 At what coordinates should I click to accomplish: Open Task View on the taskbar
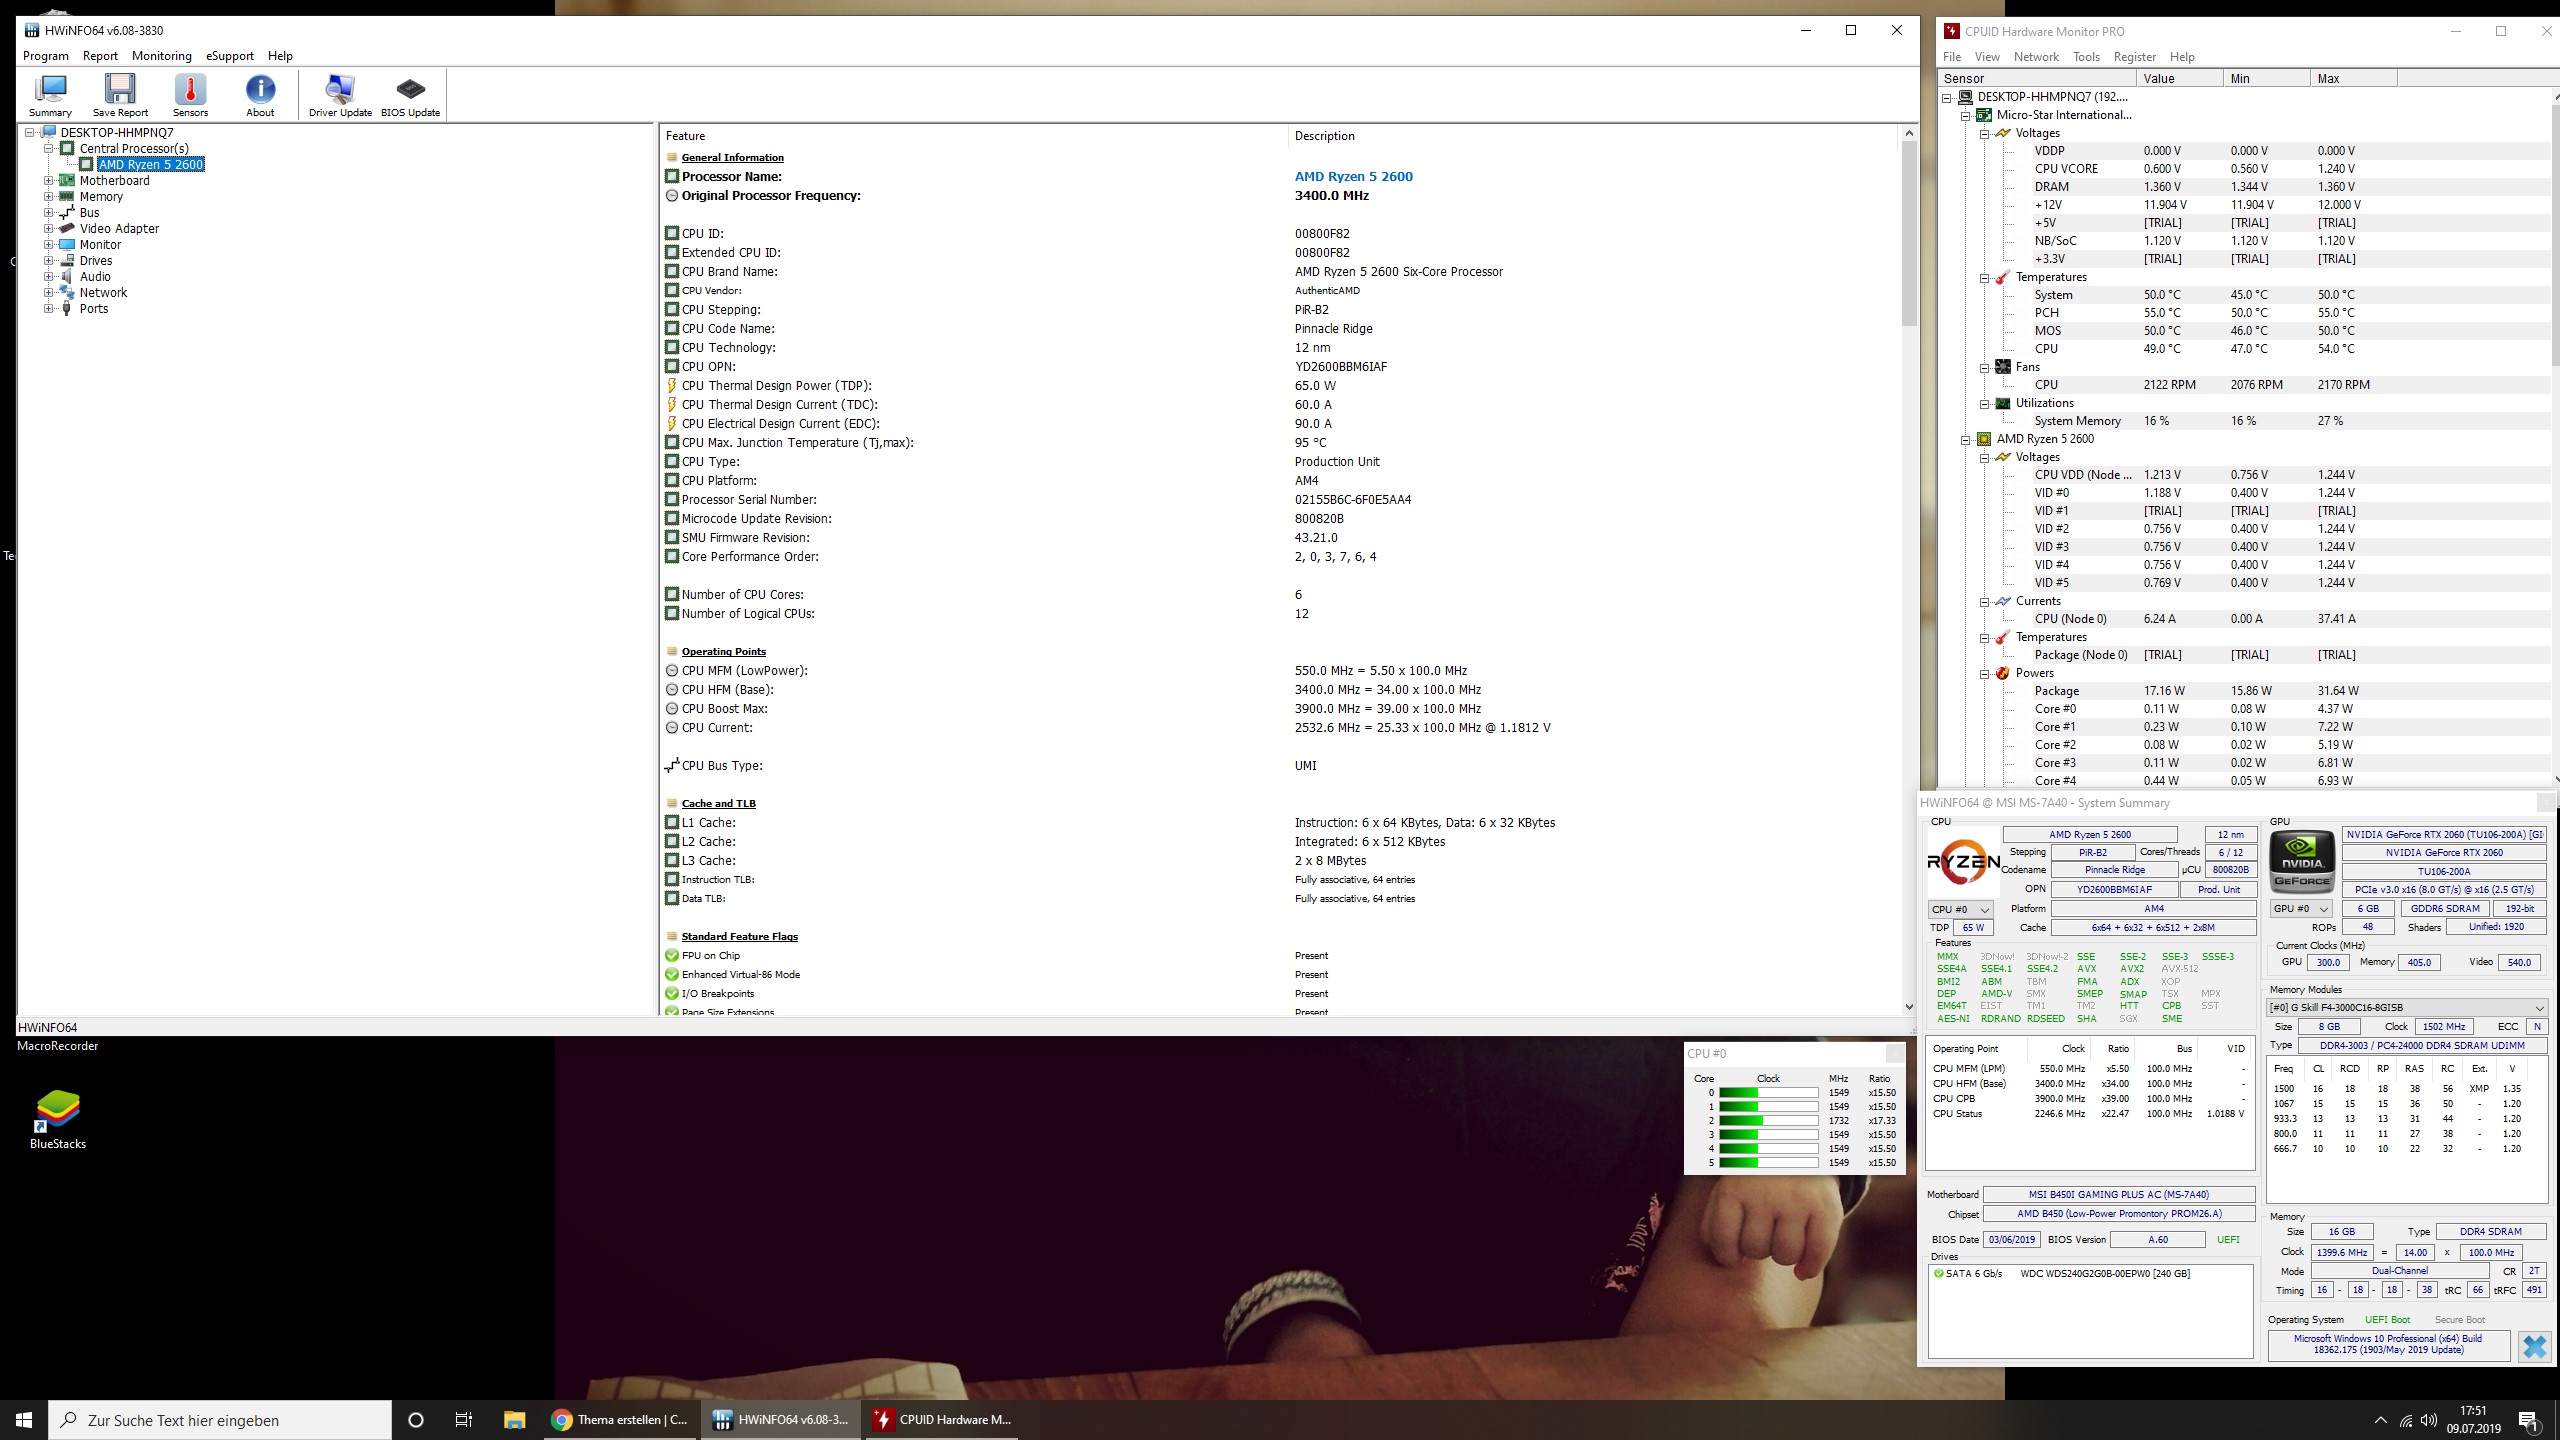(464, 1420)
